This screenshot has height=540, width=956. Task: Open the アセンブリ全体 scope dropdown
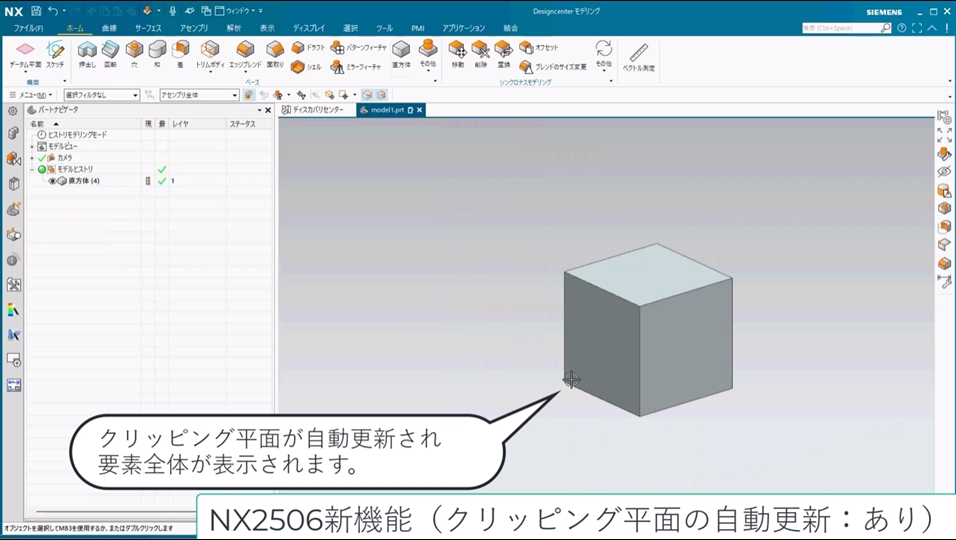tap(198, 95)
